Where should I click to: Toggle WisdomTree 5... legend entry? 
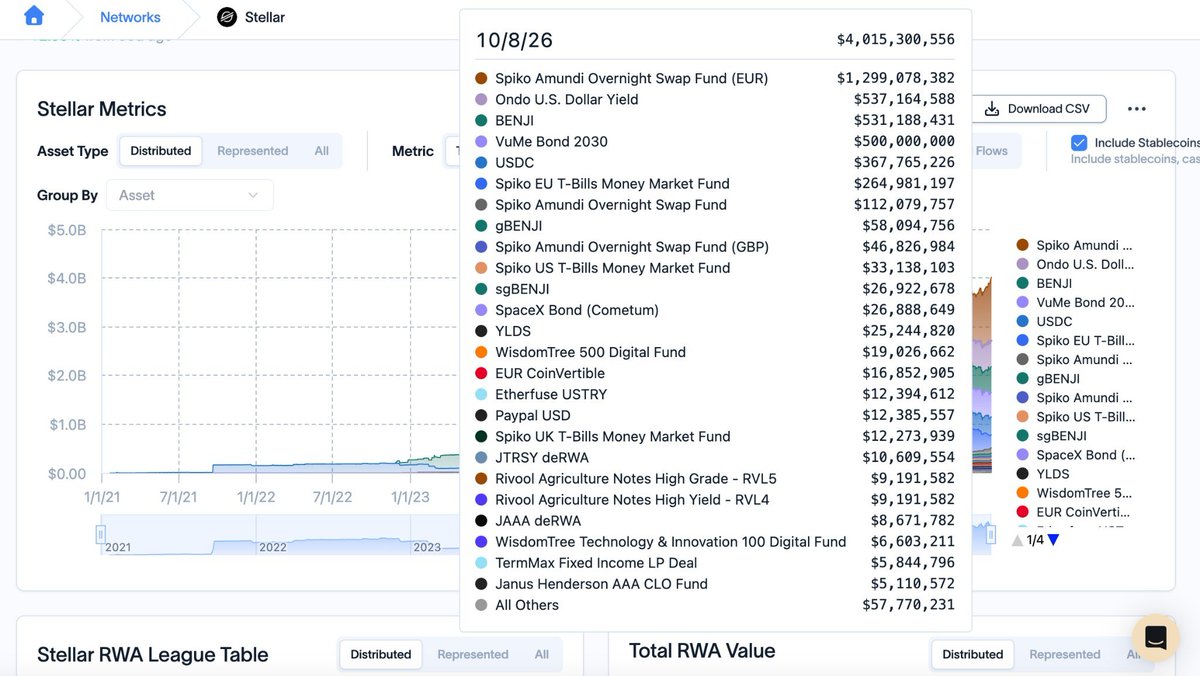point(1075,493)
